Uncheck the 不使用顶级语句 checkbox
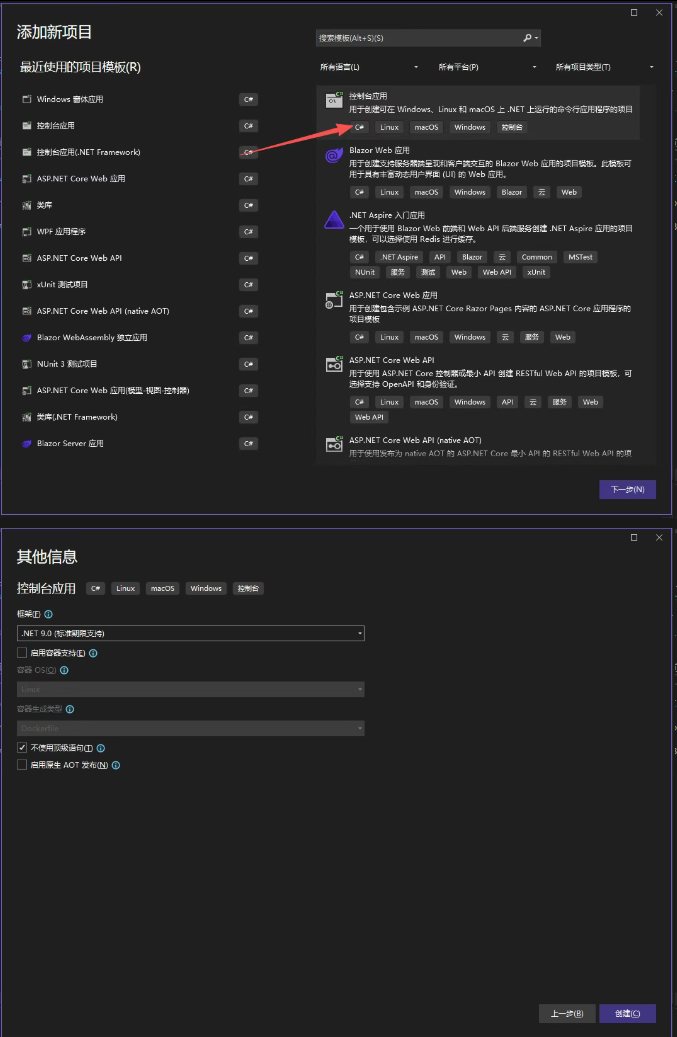677x1037 pixels. coord(22,748)
